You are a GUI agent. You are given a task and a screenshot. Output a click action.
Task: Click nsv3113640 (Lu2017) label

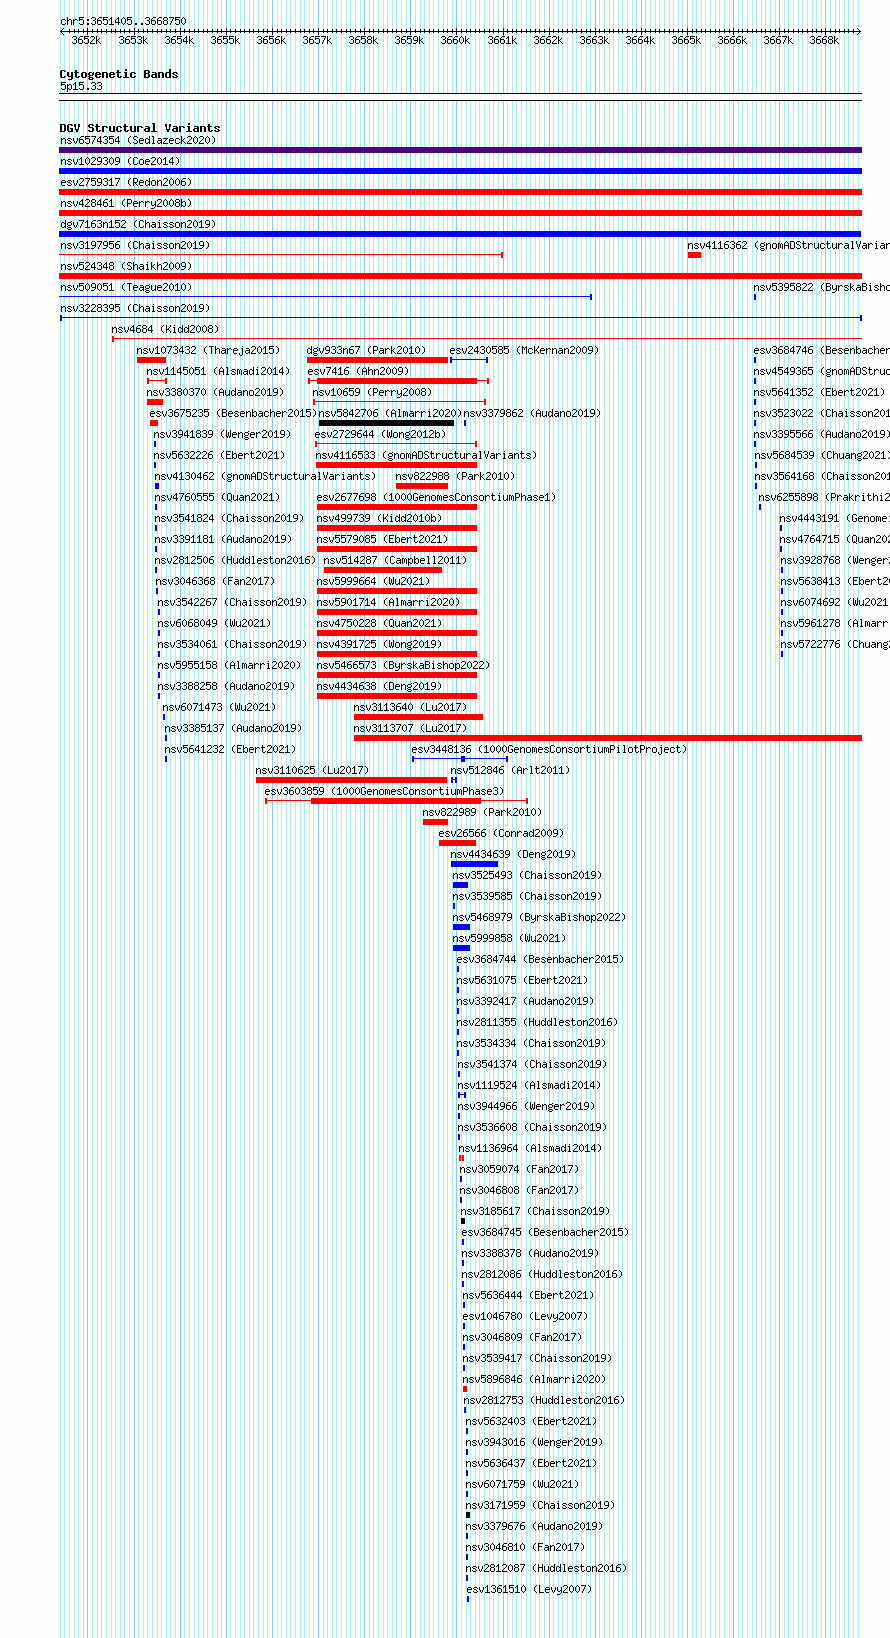(x=410, y=707)
